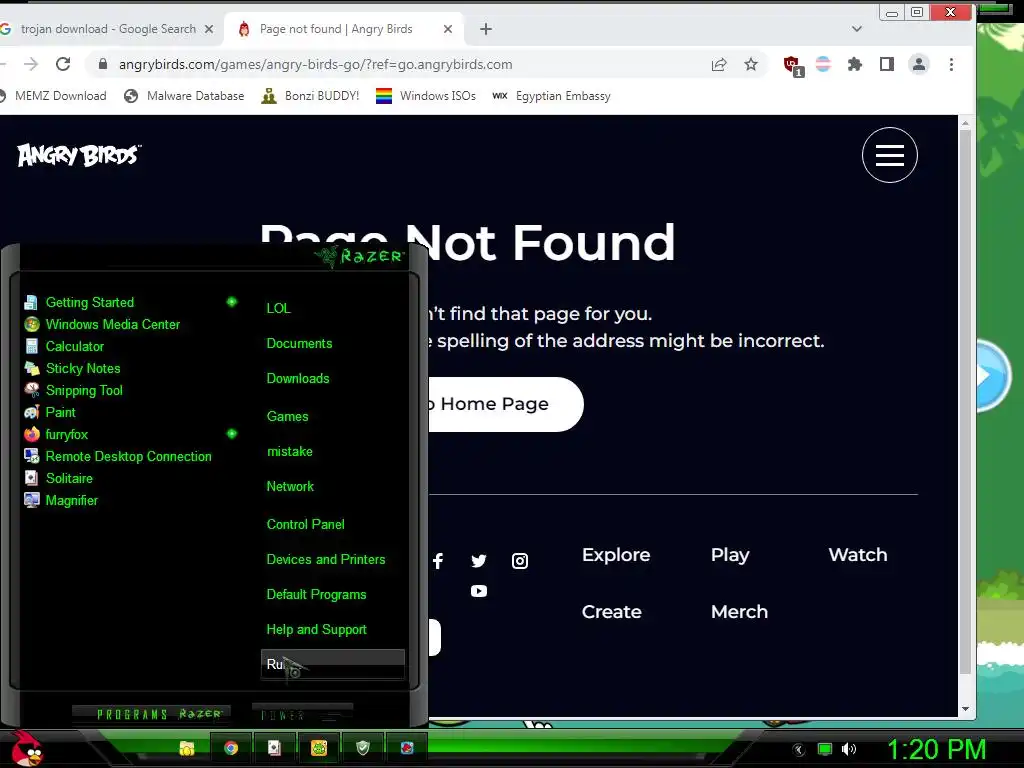Image resolution: width=1024 pixels, height=768 pixels.
Task: Open the uBlock shield extension icon
Action: [793, 65]
